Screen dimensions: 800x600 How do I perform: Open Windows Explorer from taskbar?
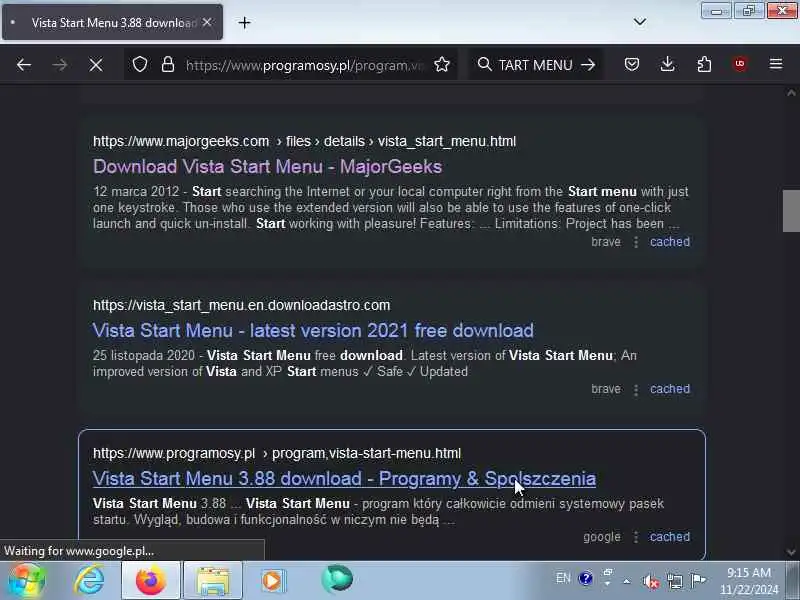[x=212, y=581]
